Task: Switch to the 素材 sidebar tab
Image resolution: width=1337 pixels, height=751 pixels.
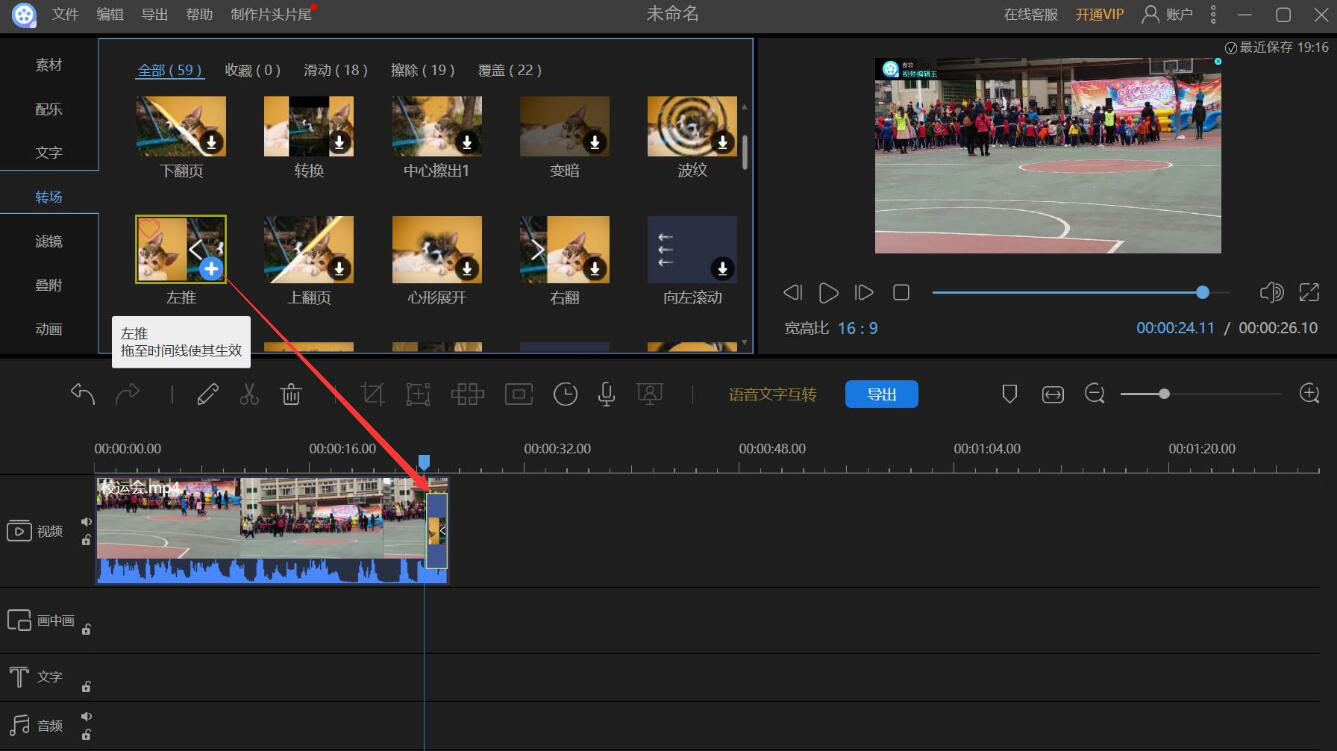Action: [x=49, y=65]
